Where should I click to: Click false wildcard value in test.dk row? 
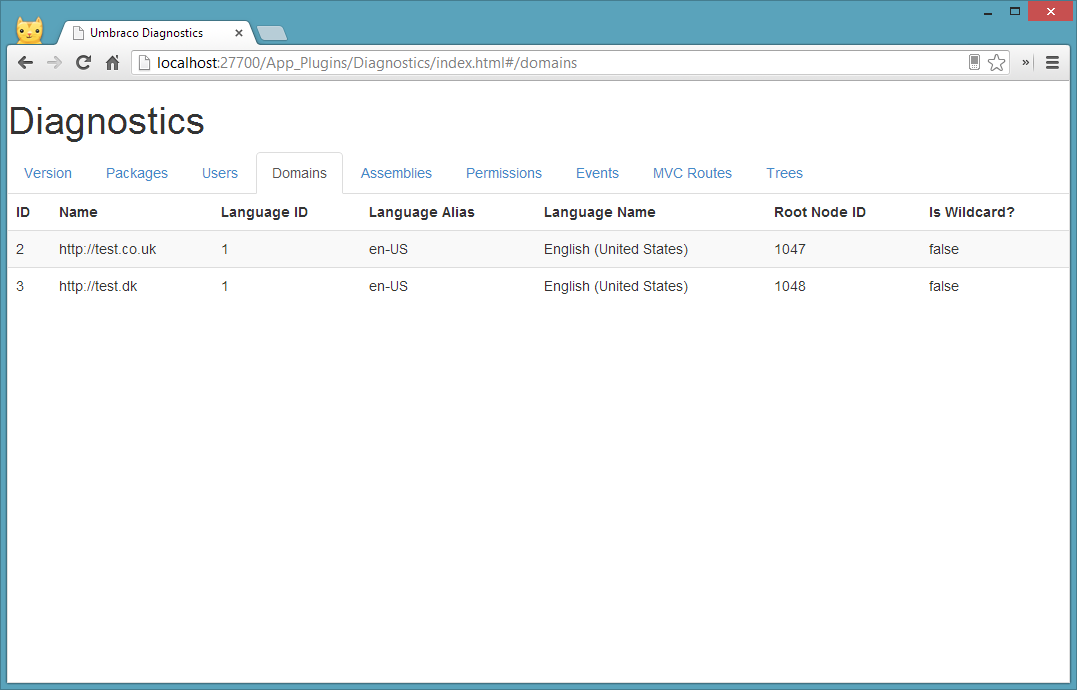pos(944,286)
